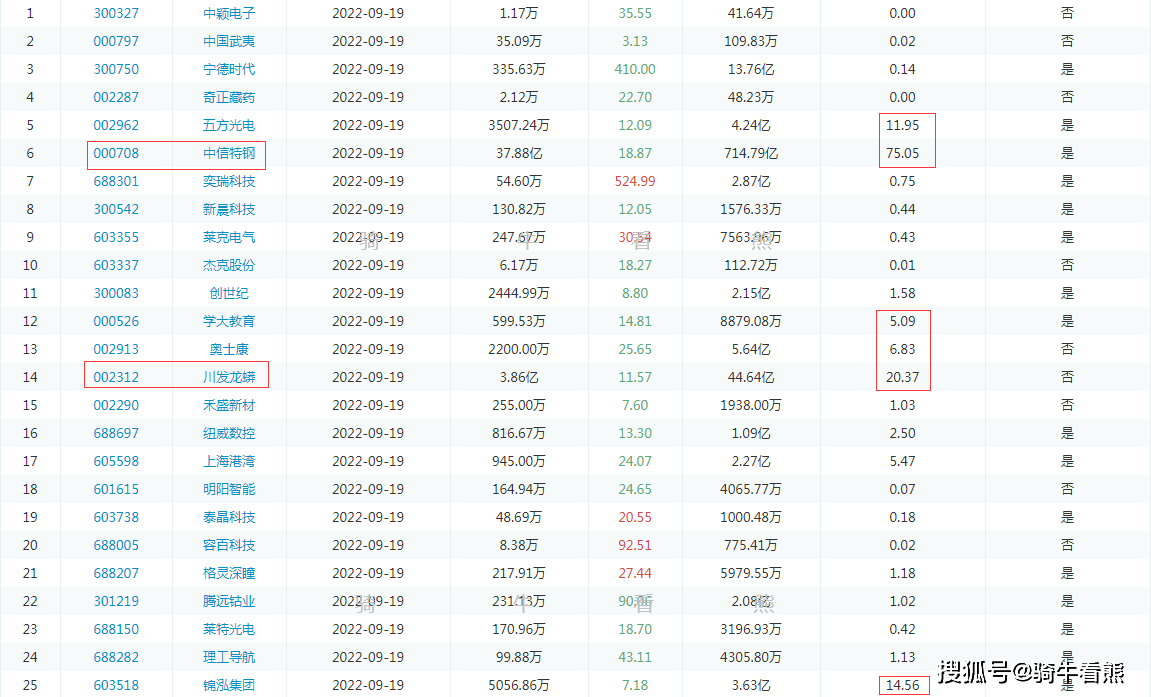This screenshot has height=697, width=1151.
Task: Open stock code link 300327
Action: coord(116,13)
